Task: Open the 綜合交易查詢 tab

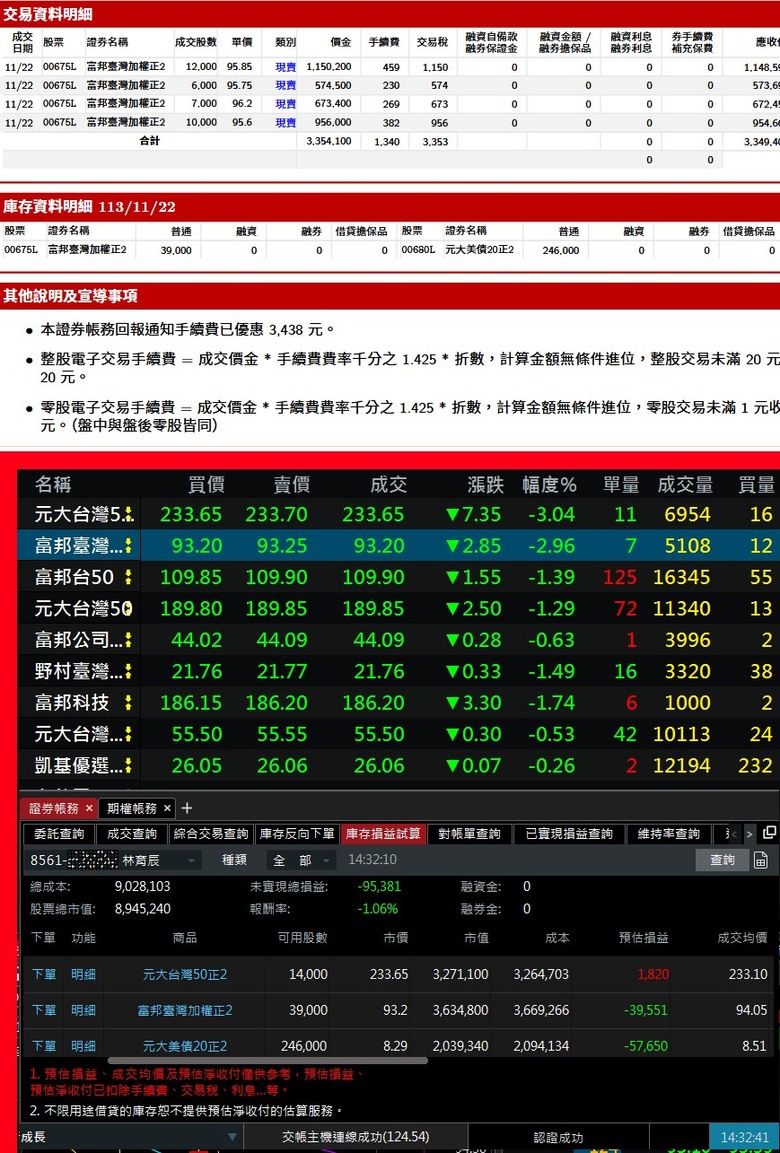Action: [211, 834]
